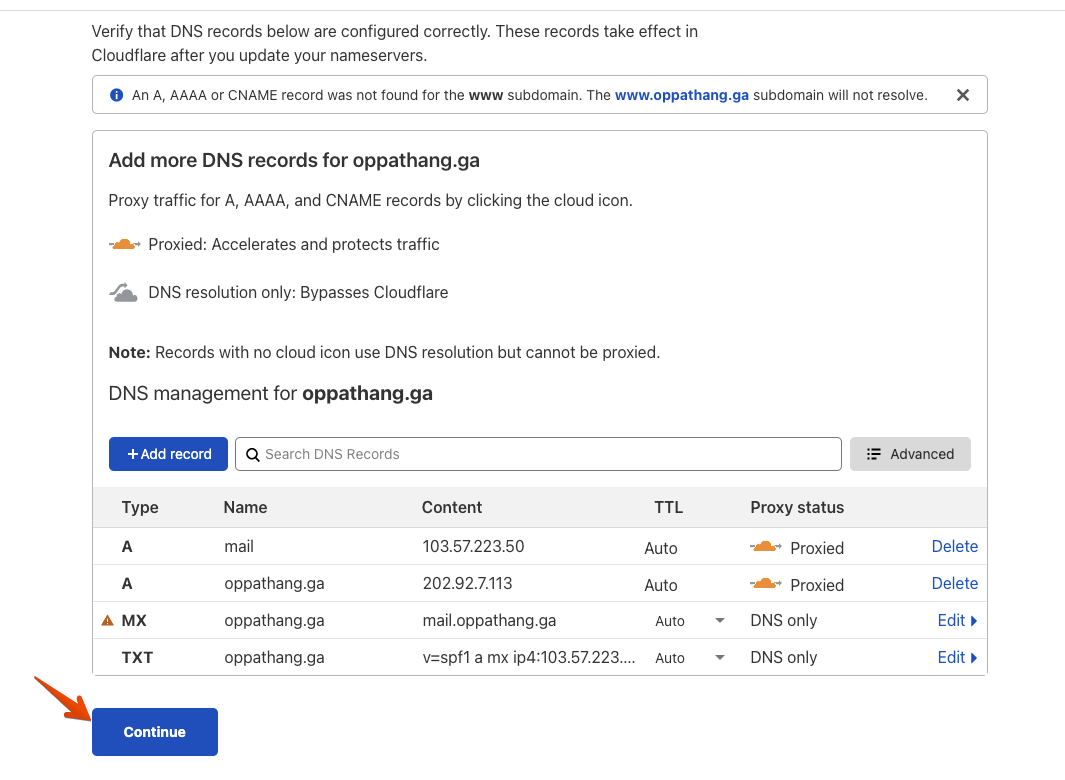Screen dimensions: 1065x780
Task: Click oppathang.ga name in MX row
Action: pos(274,620)
